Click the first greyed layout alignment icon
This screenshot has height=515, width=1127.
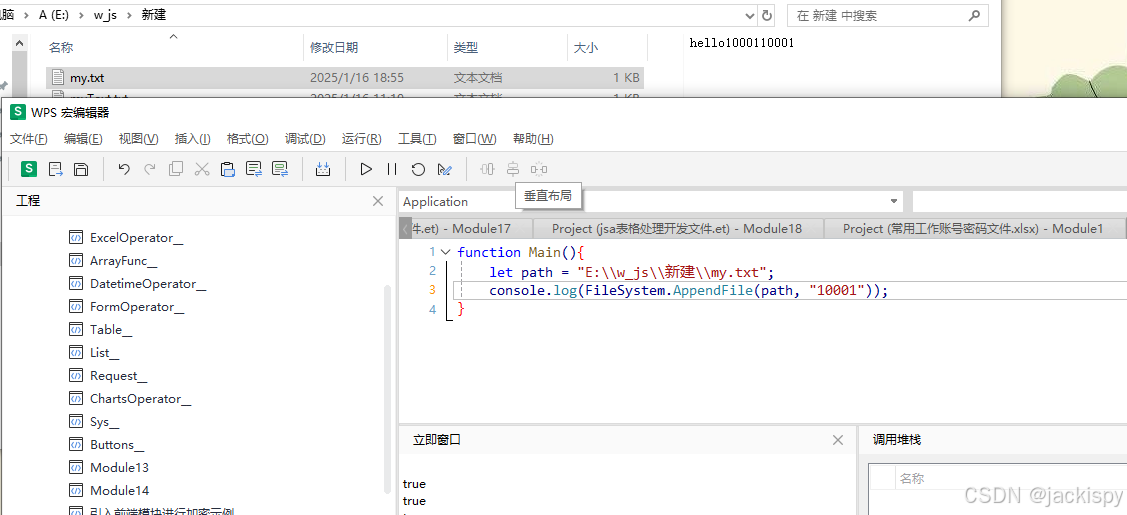[487, 169]
